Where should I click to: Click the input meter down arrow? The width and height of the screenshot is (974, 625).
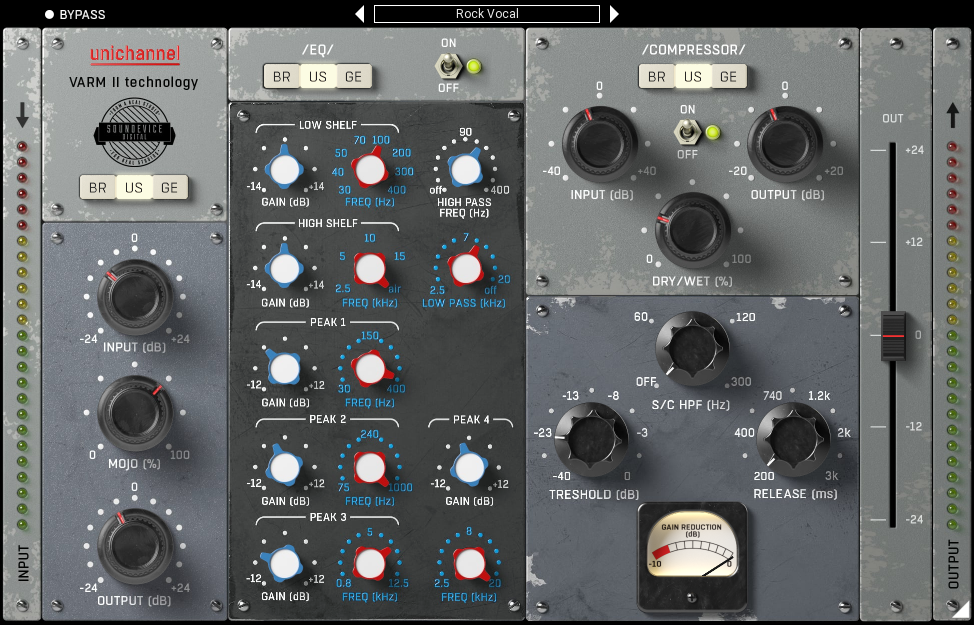[22, 115]
